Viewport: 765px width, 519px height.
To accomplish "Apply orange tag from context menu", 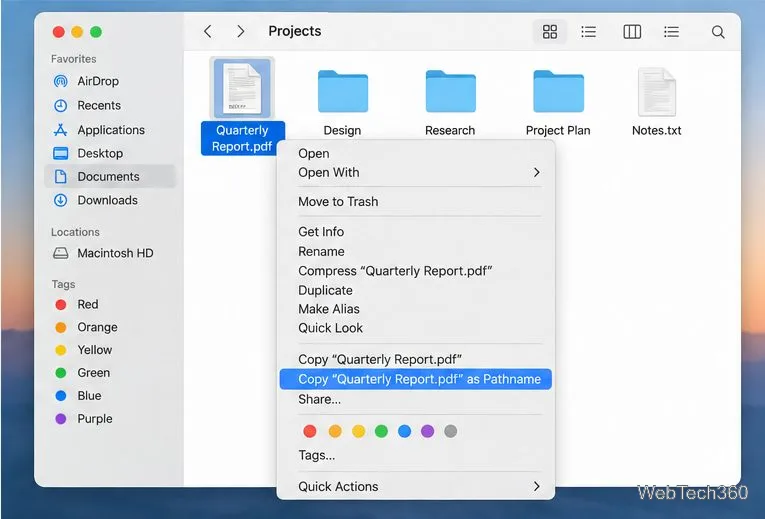I will 335,431.
